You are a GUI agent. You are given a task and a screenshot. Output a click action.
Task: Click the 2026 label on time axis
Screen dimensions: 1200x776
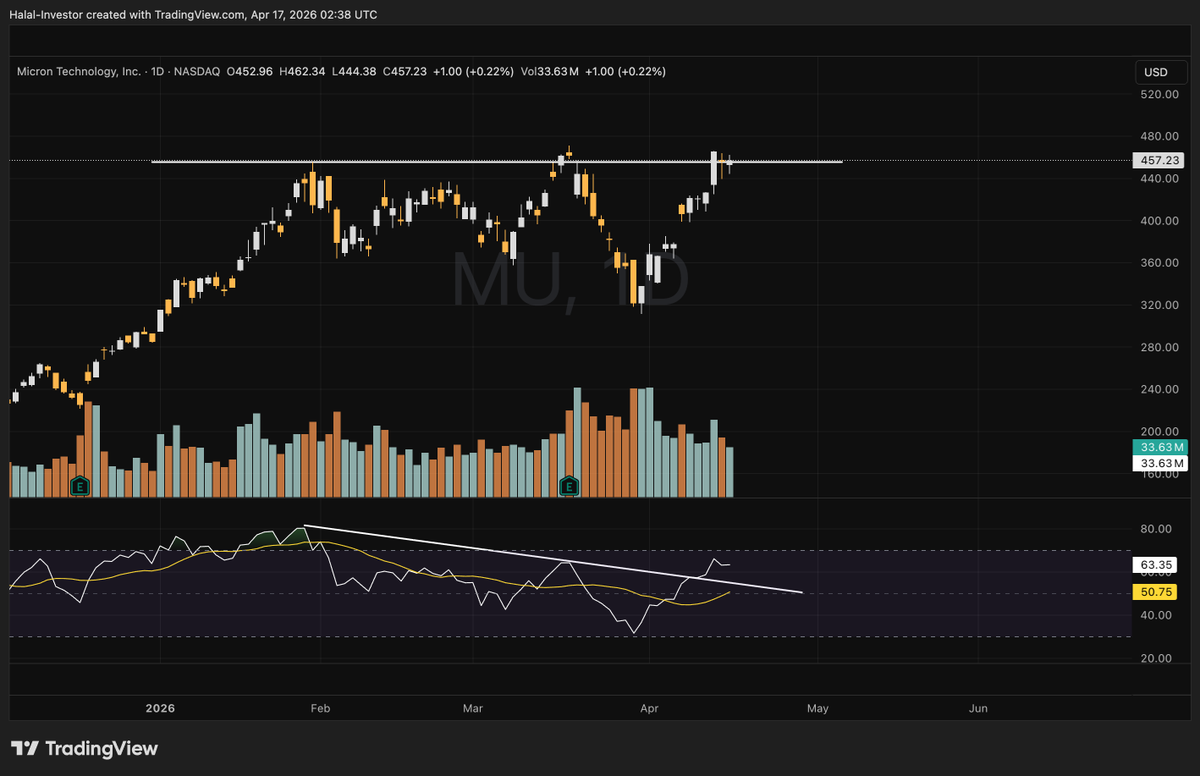pos(160,708)
